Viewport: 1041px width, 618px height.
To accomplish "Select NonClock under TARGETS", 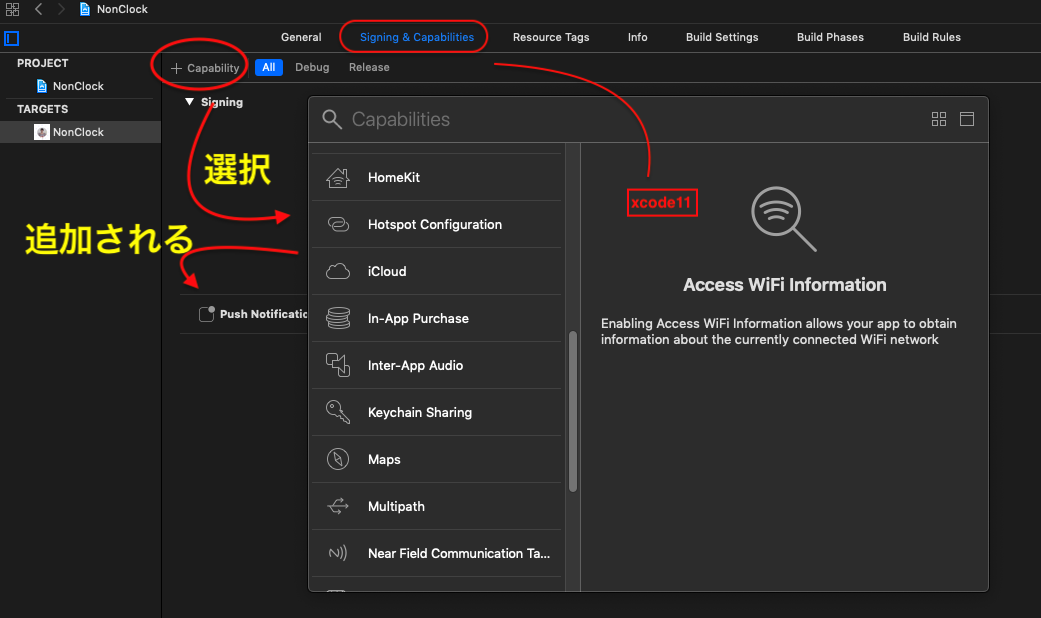I will (x=80, y=132).
